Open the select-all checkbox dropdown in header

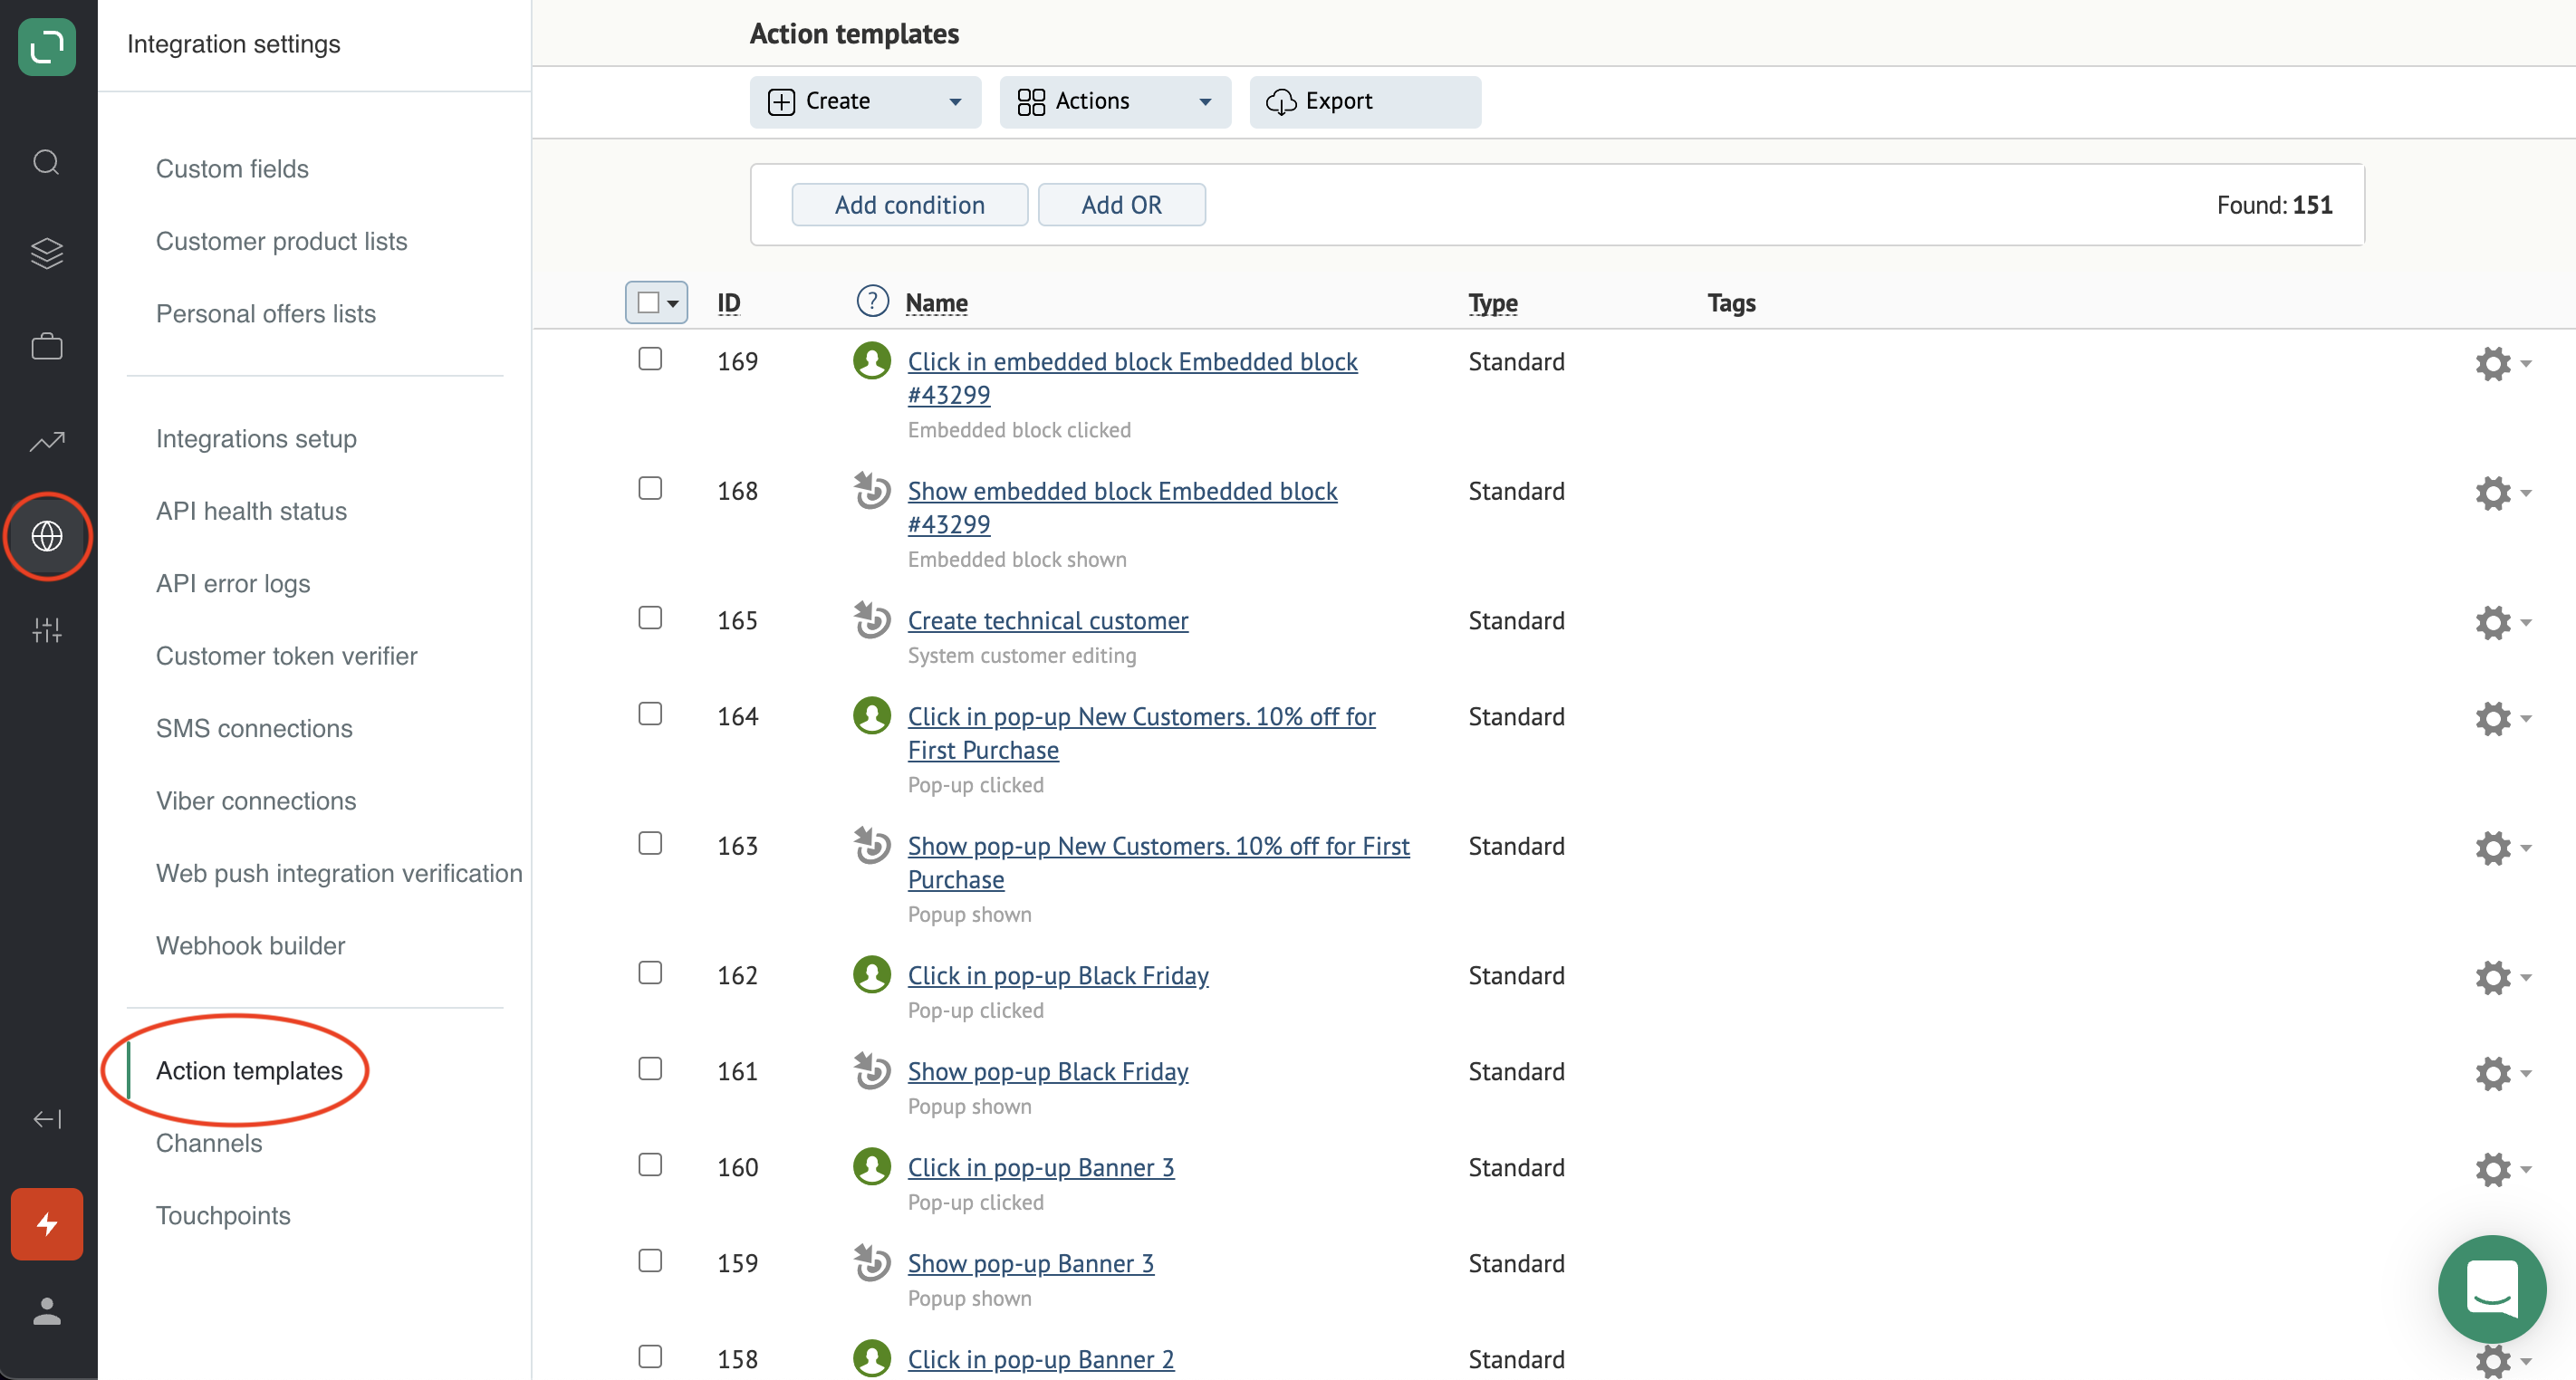tap(656, 302)
